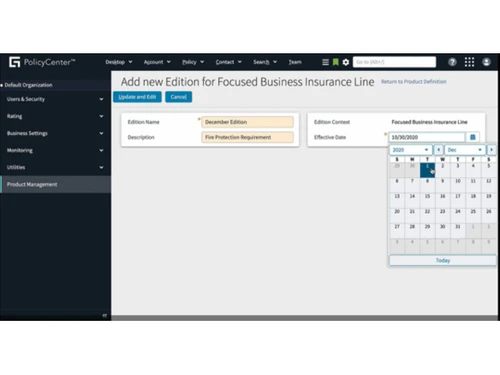Click Focused Business Insurance Line value text

click(429, 122)
